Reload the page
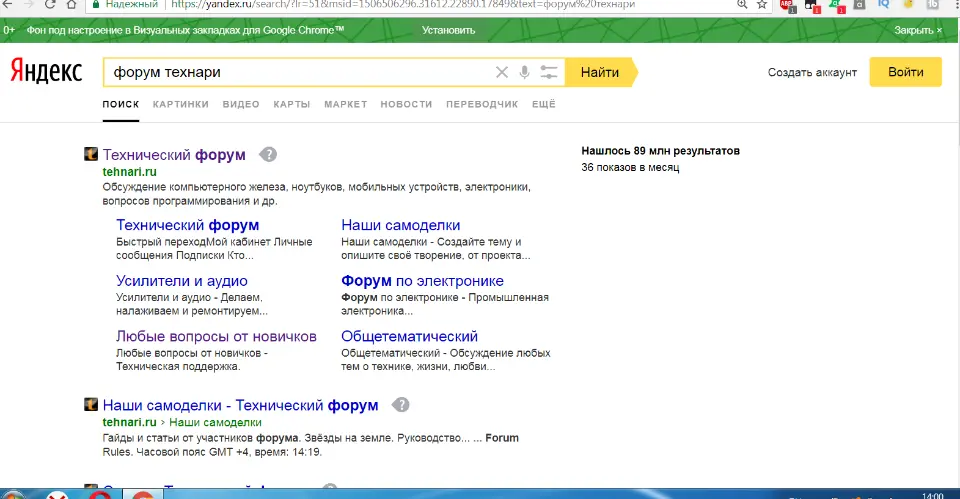This screenshot has width=960, height=499. point(50,4)
